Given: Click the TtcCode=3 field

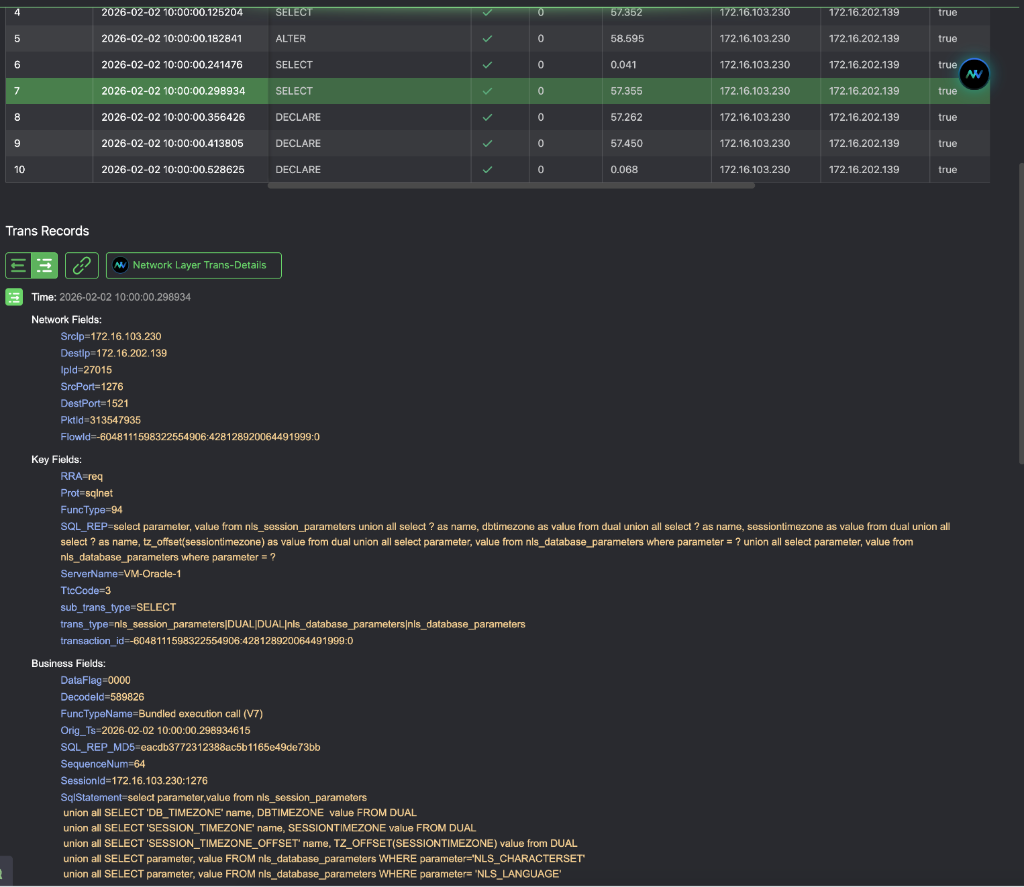Looking at the screenshot, I should [x=86, y=590].
